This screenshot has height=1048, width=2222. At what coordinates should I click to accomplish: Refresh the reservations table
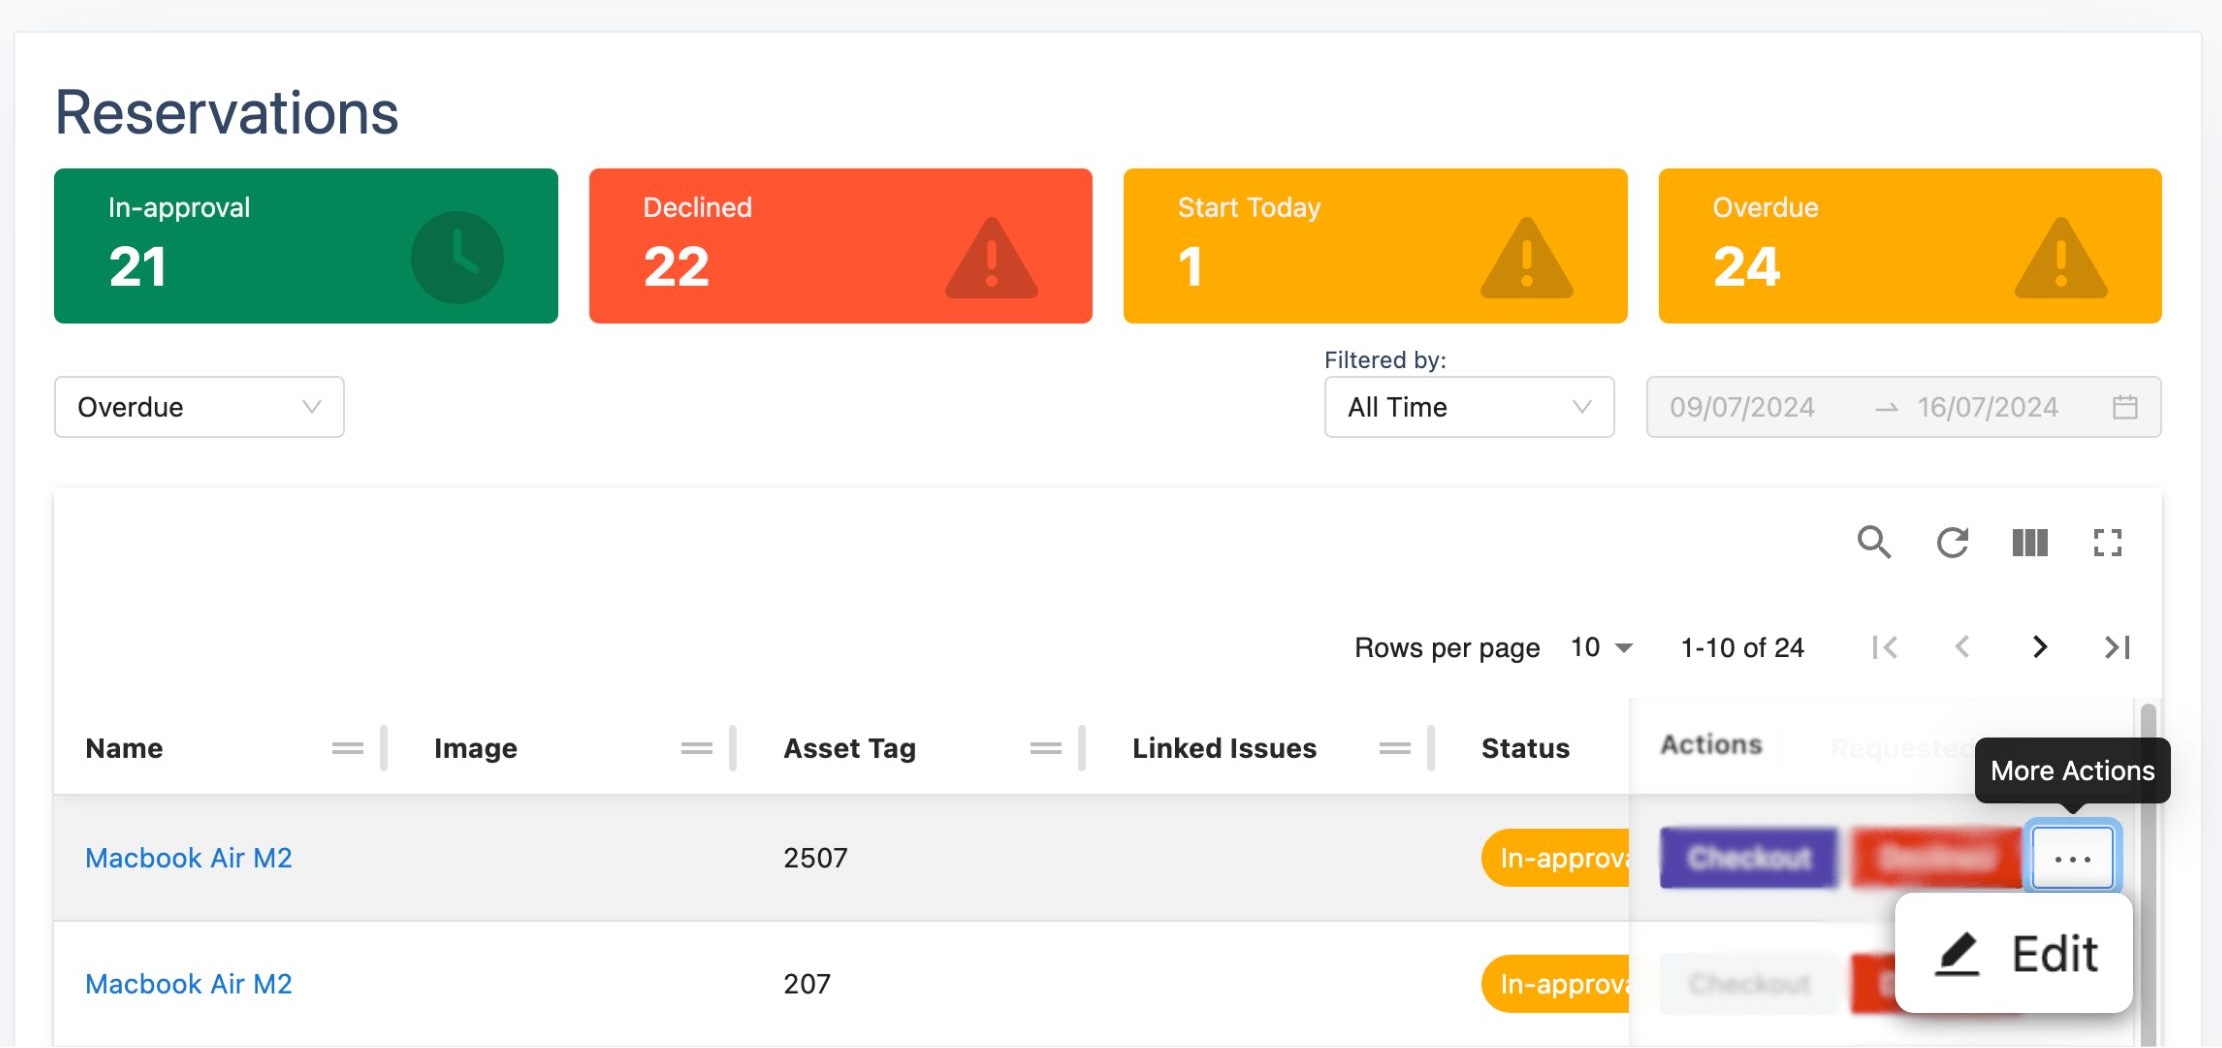[x=1951, y=542]
